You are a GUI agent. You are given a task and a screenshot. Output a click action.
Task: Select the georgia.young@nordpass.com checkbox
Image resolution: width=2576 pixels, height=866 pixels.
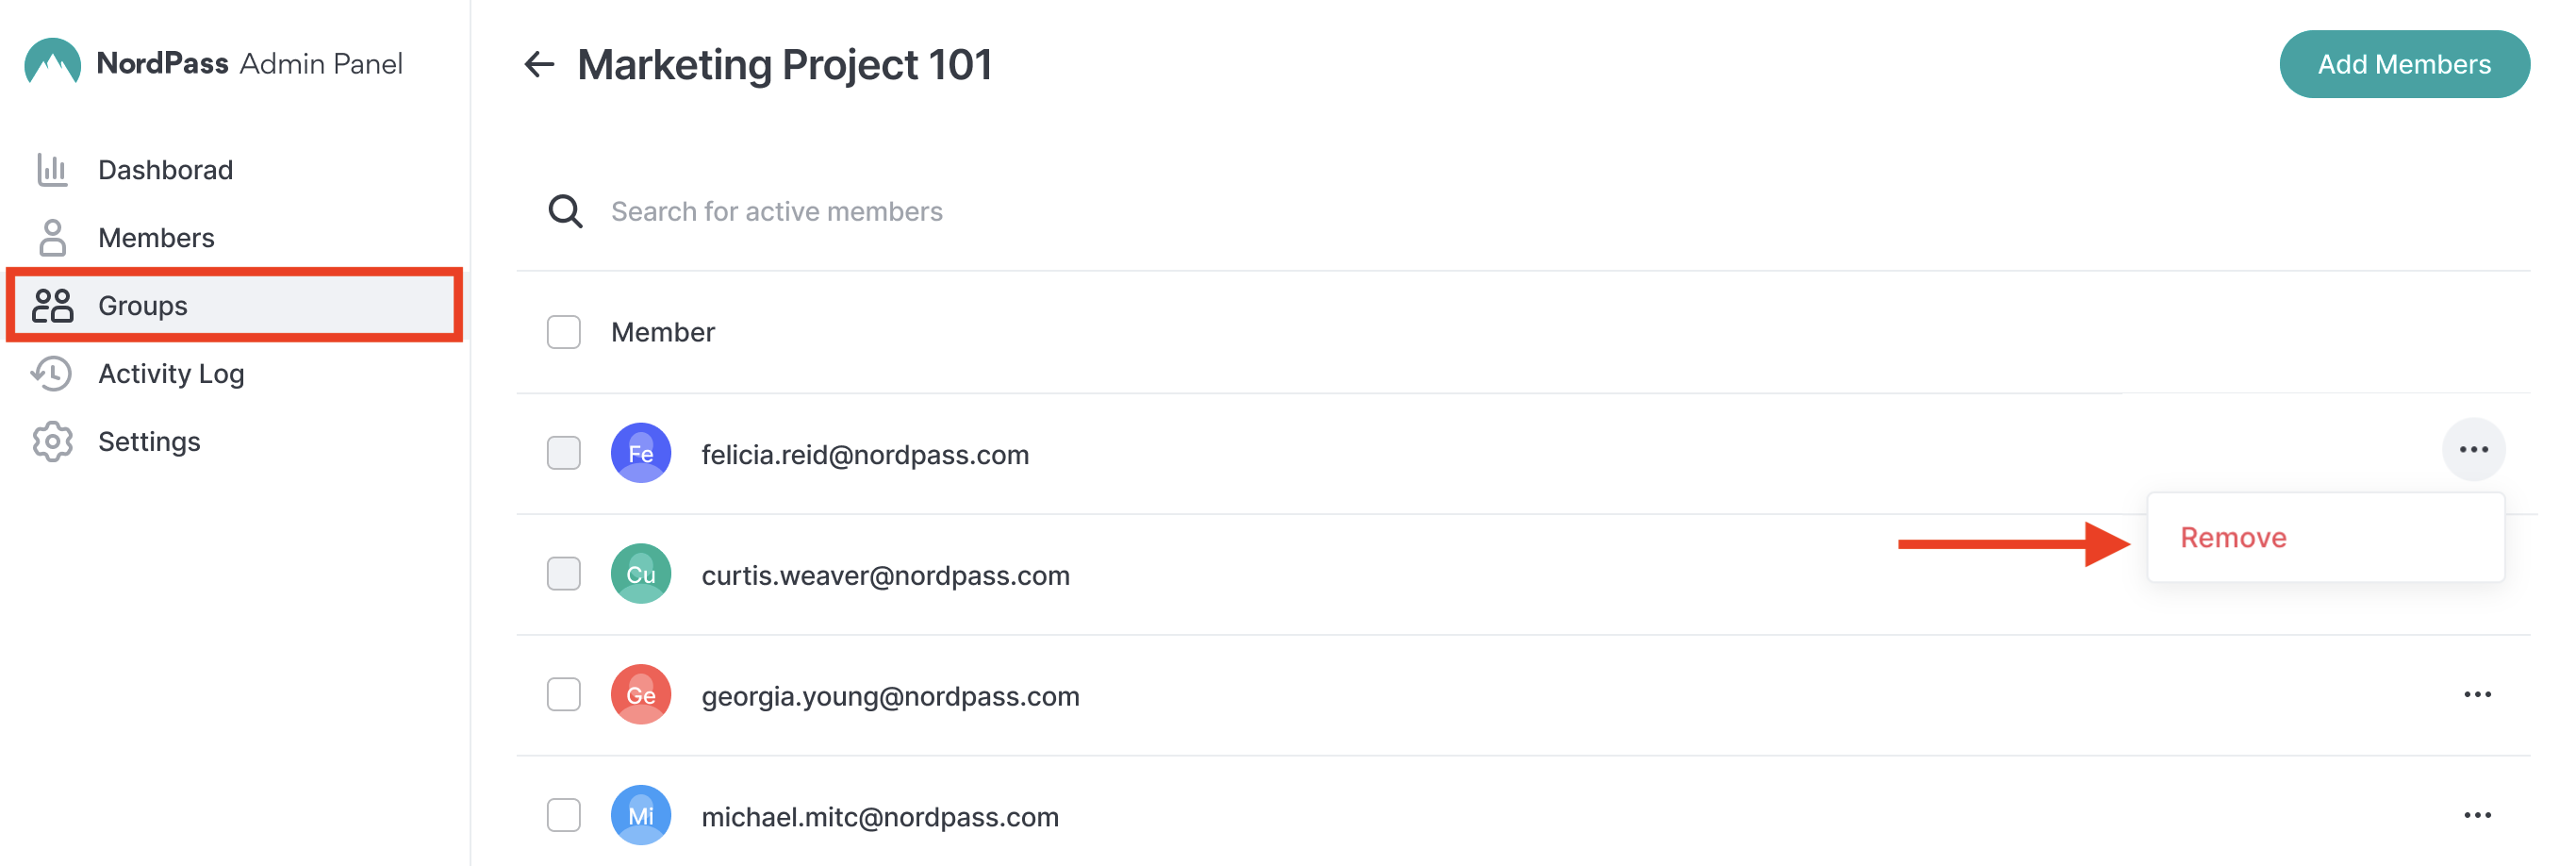[x=564, y=694]
